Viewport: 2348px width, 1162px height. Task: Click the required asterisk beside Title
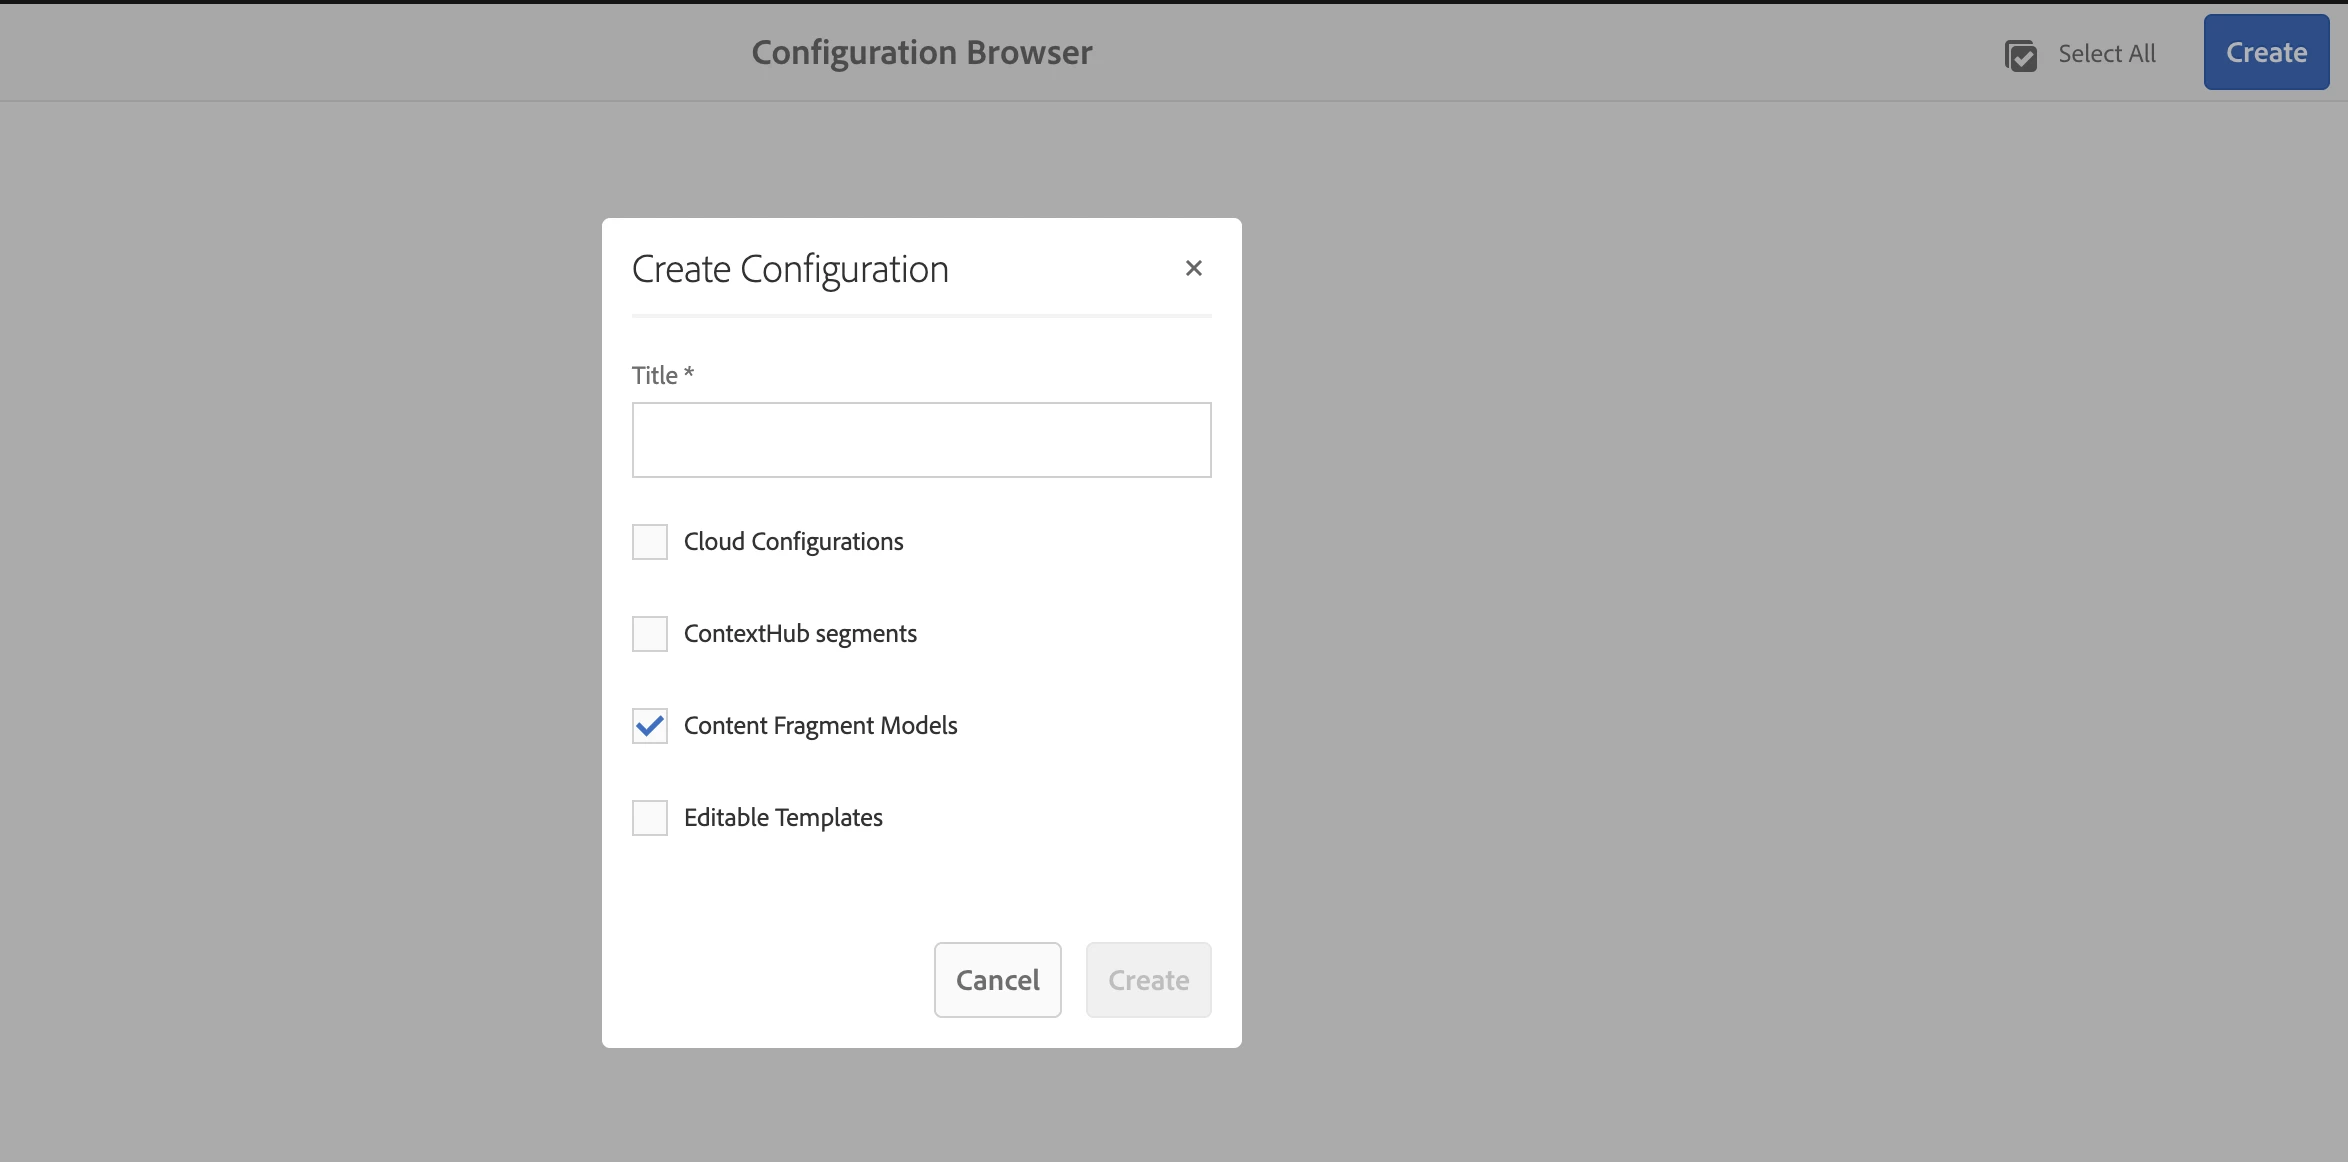click(x=689, y=372)
